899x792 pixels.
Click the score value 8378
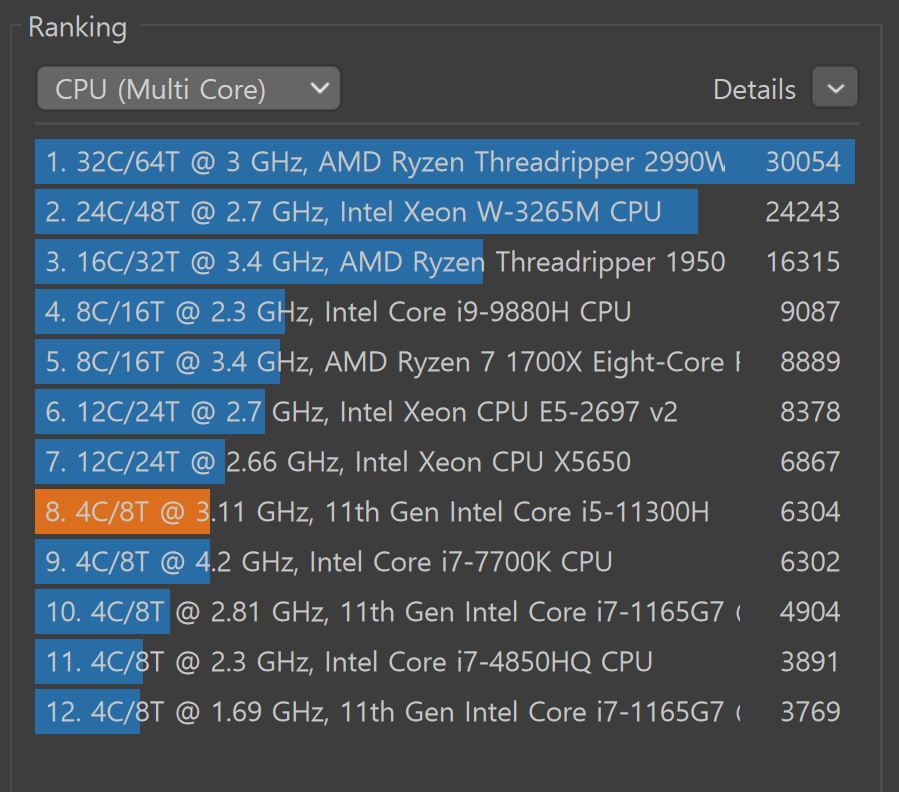tap(810, 412)
